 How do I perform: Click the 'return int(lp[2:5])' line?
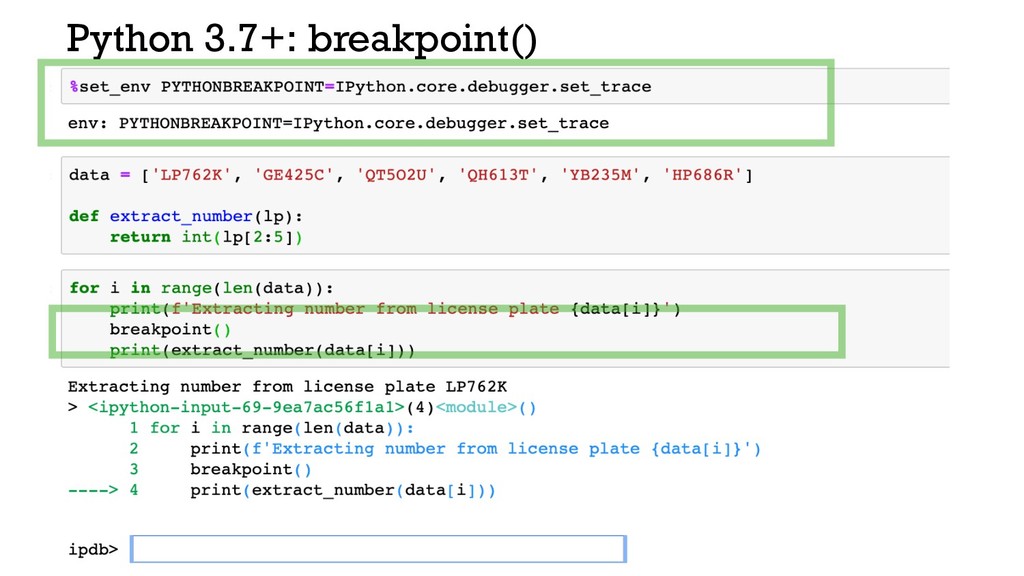point(206,237)
